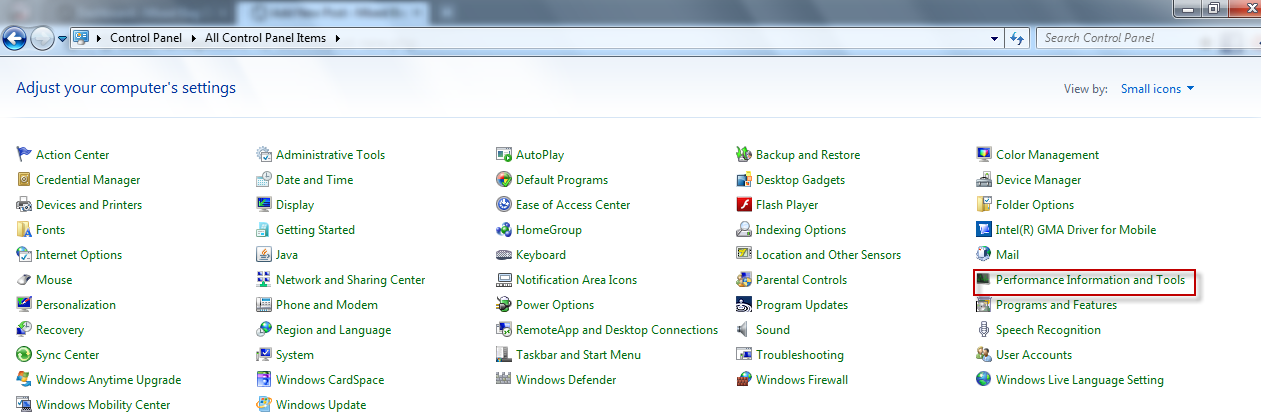Expand the arrow after All Control Panel Items
The width and height of the screenshot is (1261, 419).
tap(338, 38)
